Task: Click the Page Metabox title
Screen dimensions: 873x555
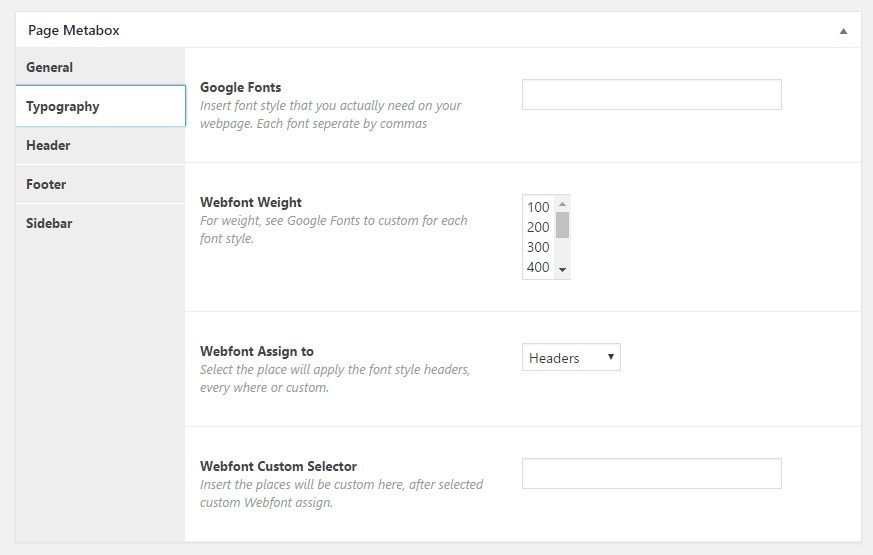Action: pos(73,30)
